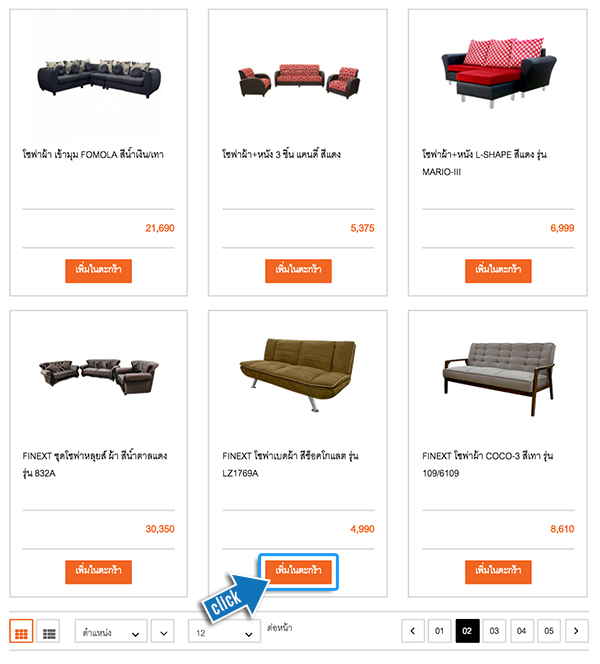Toggle sort direction arrow box

163,631
